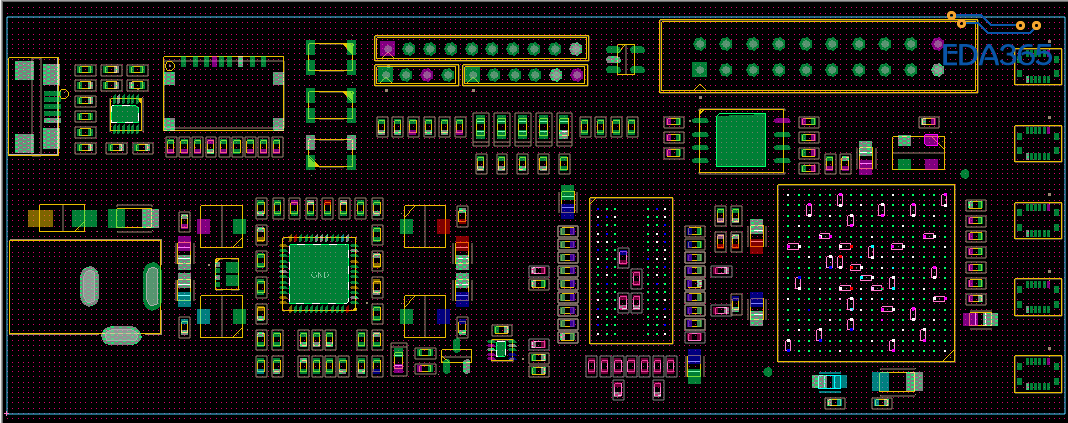
Task: Click the green fiducial above the large BGA corner
Action: coord(964,174)
